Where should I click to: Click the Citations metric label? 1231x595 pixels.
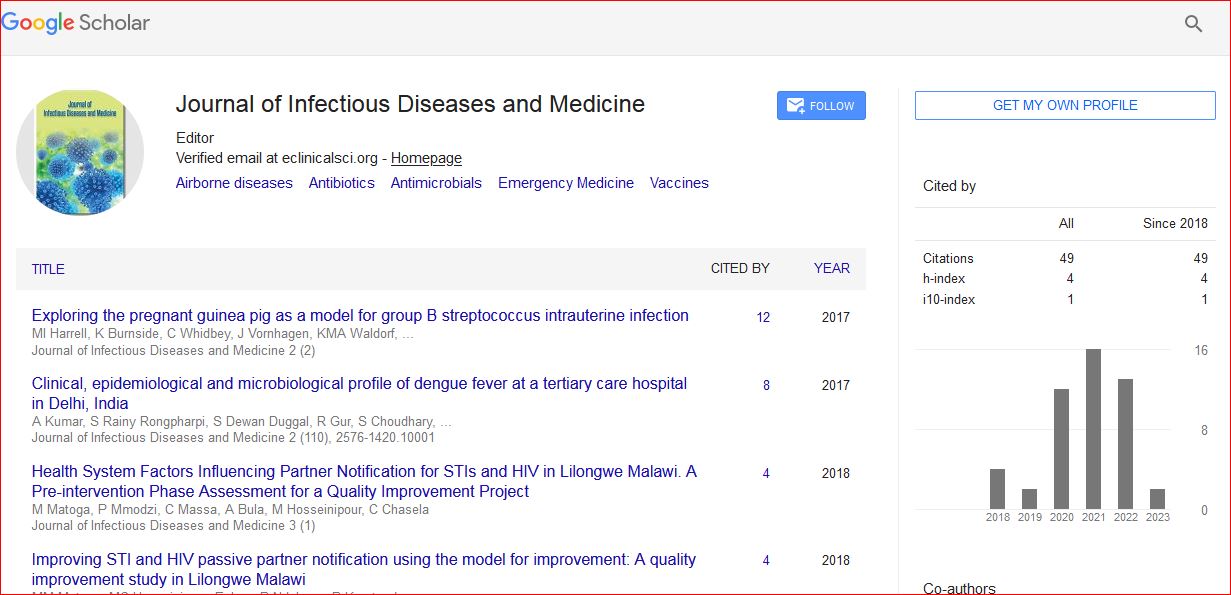click(x=948, y=258)
